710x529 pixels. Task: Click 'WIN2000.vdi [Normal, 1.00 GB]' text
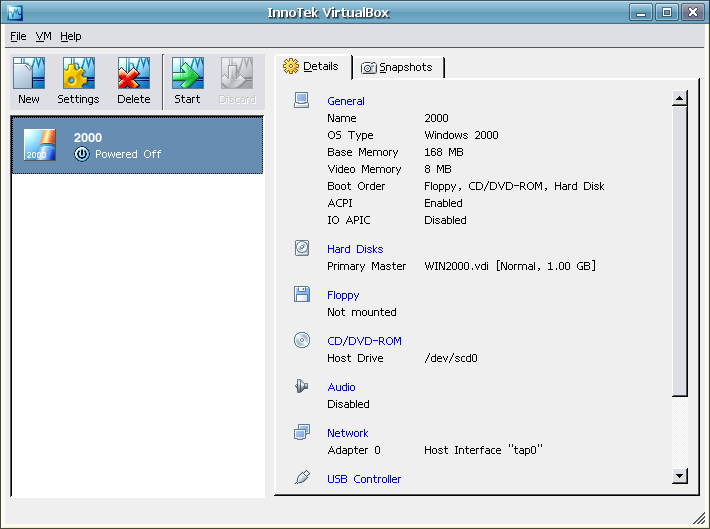point(510,266)
